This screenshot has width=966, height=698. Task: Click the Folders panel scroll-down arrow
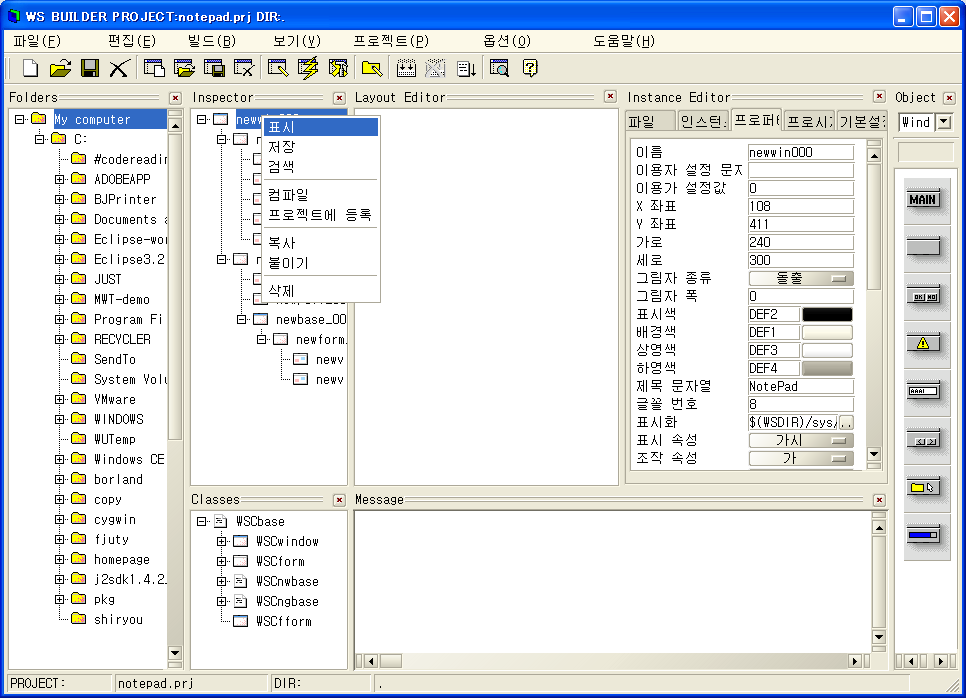[175, 652]
